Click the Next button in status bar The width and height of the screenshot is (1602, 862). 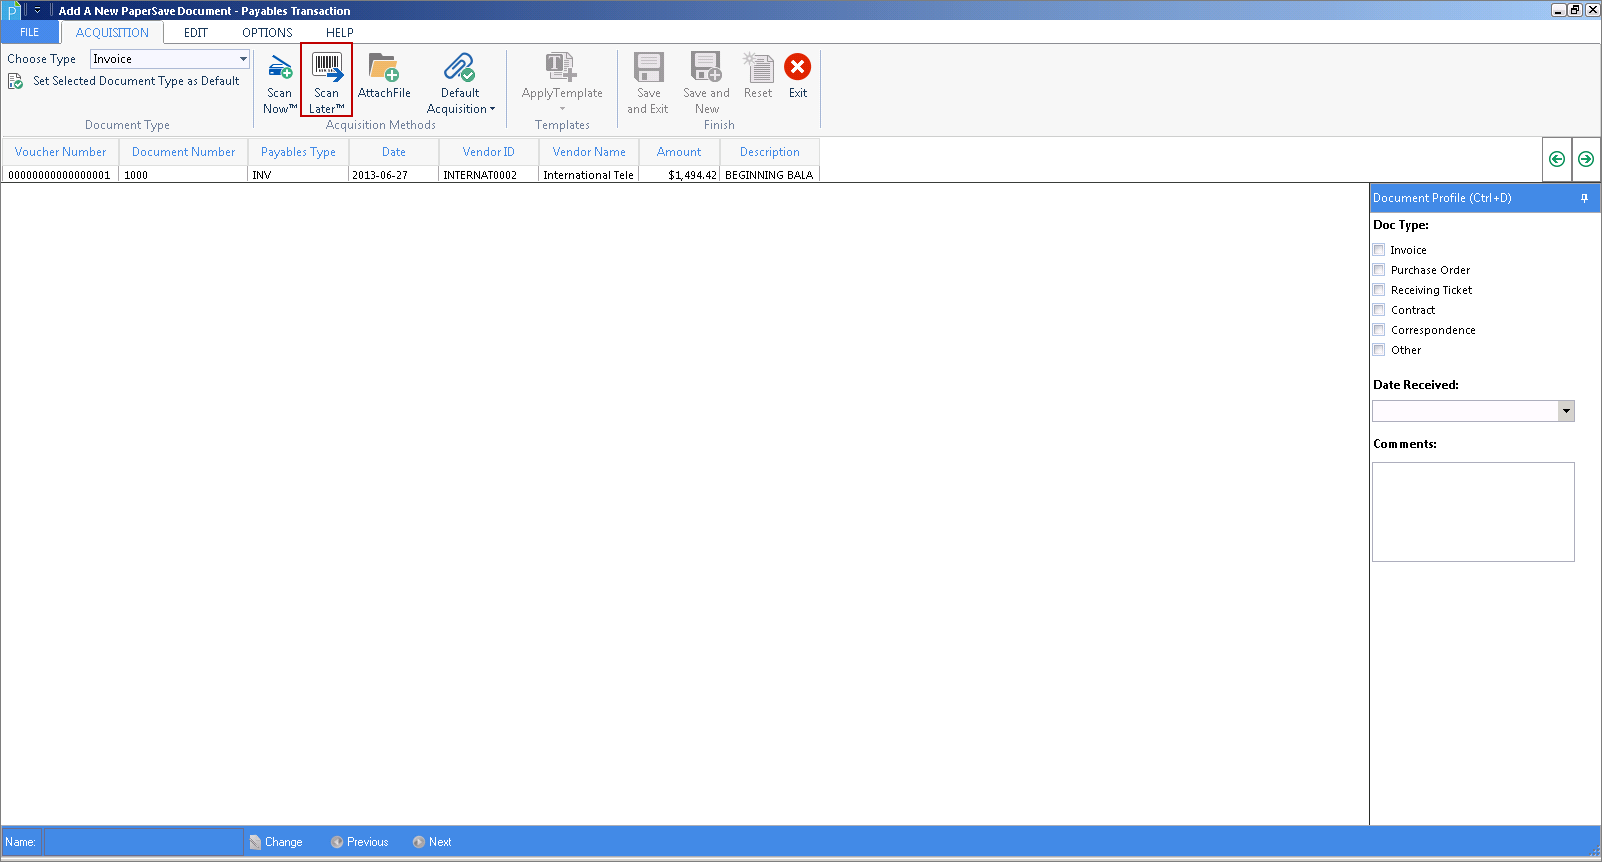pos(432,842)
